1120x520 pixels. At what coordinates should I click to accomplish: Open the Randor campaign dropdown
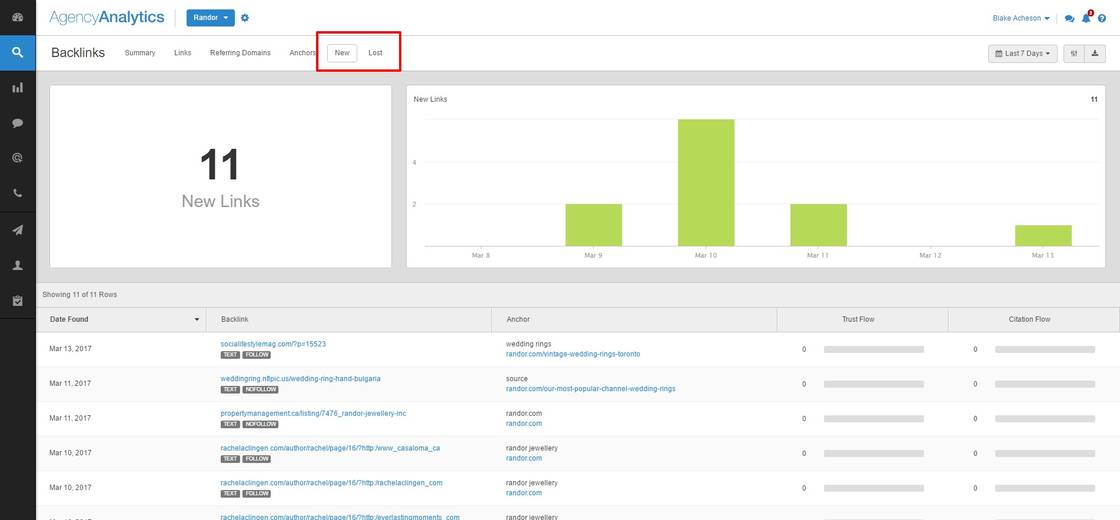[x=211, y=18]
